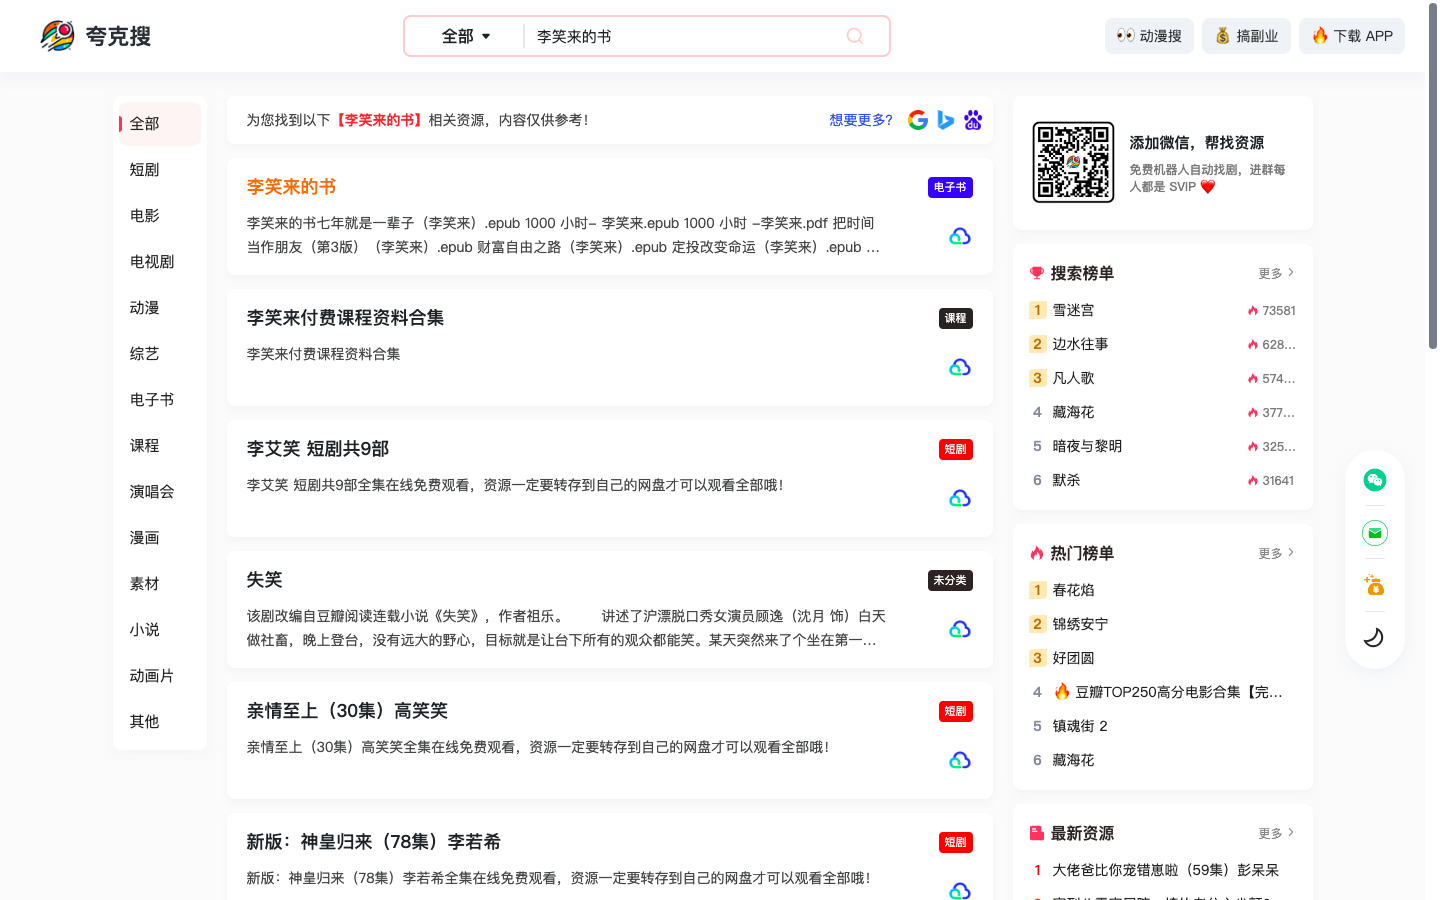Image resolution: width=1440 pixels, height=900 pixels.
Task: Expand 更多 in 最新资源
Action: [1276, 833]
